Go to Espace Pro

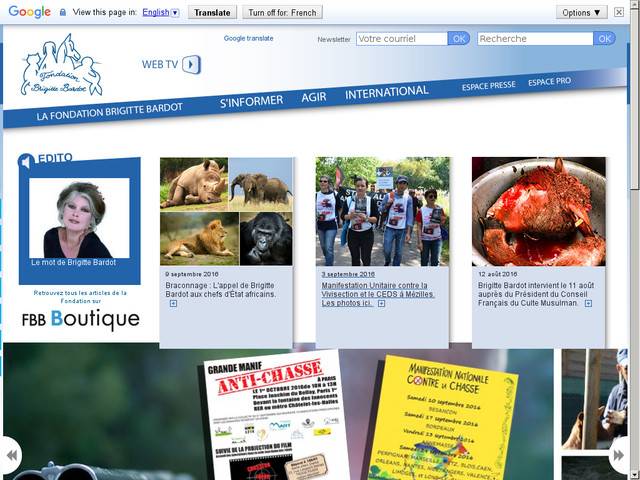(x=549, y=82)
